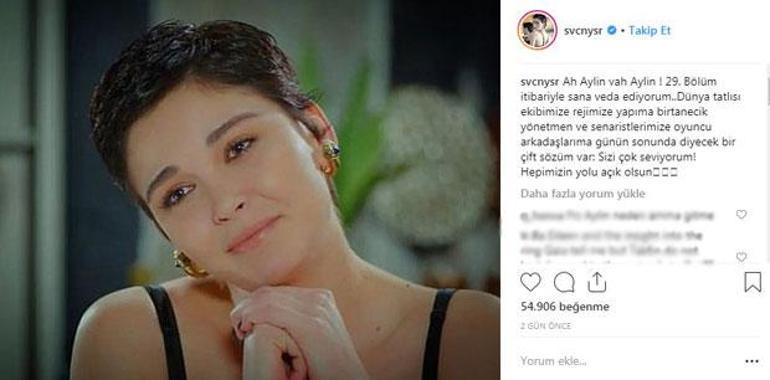Like the post with the heart icon
Viewport: 770px width, 380px height.
coord(530,282)
